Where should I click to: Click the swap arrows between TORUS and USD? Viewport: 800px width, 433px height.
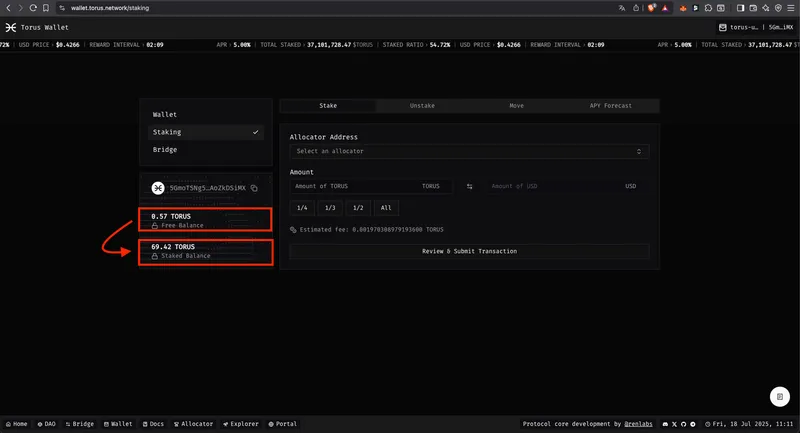(x=469, y=186)
